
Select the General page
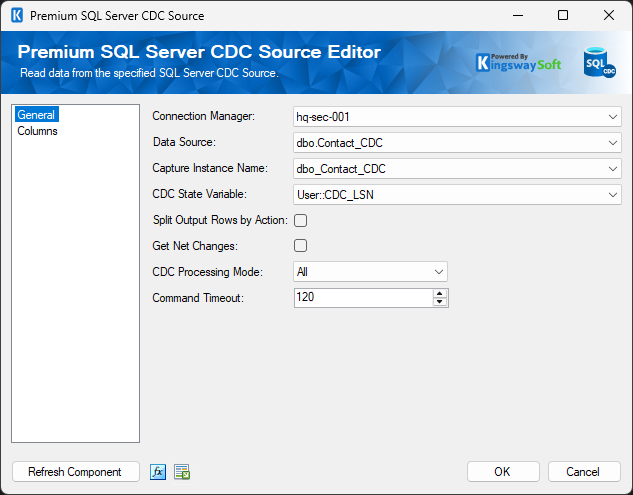(36, 115)
